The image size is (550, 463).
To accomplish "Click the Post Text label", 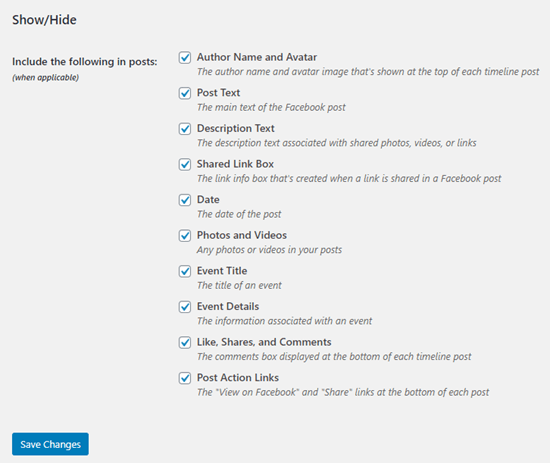I will (218, 93).
